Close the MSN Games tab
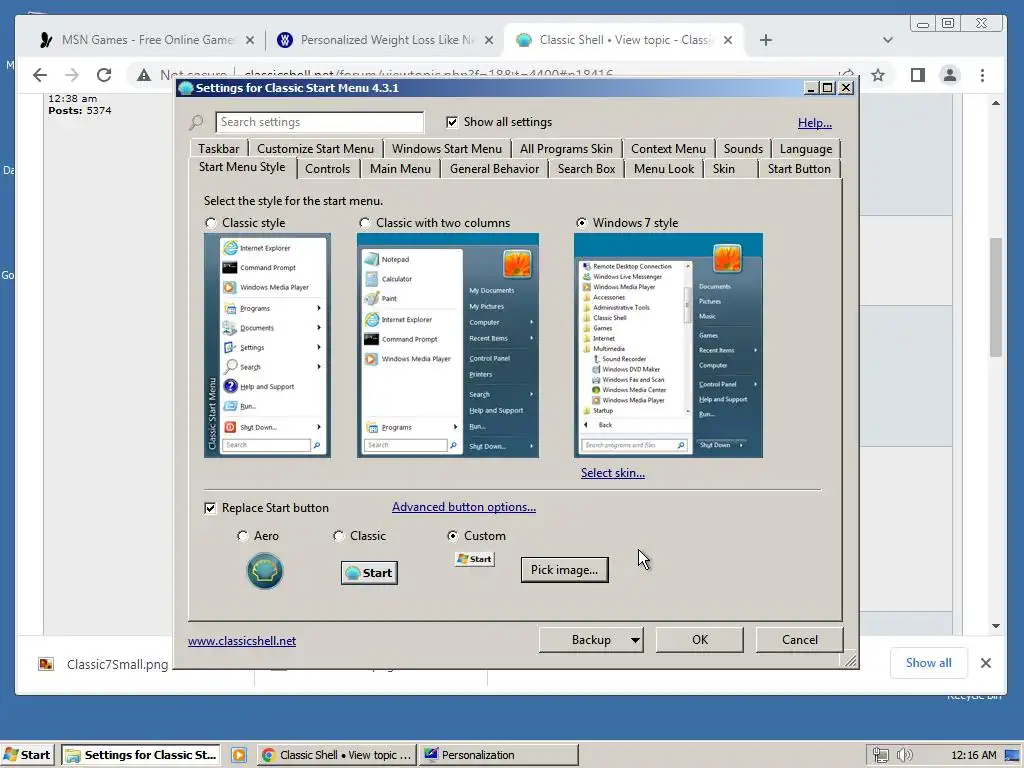 pos(249,40)
